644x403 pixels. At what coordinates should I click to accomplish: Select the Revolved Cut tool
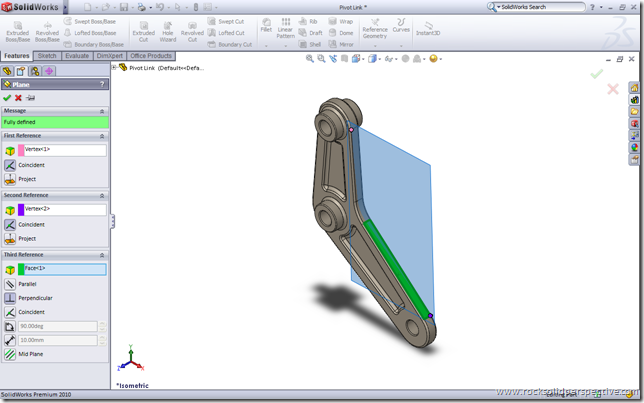coord(192,32)
